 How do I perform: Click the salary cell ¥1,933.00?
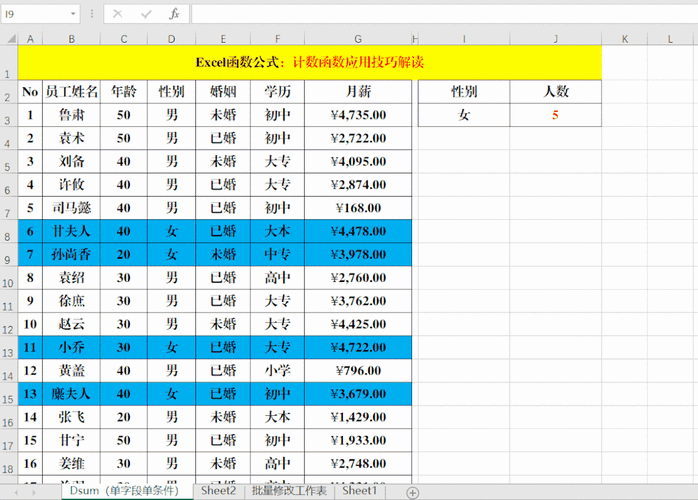(x=358, y=440)
